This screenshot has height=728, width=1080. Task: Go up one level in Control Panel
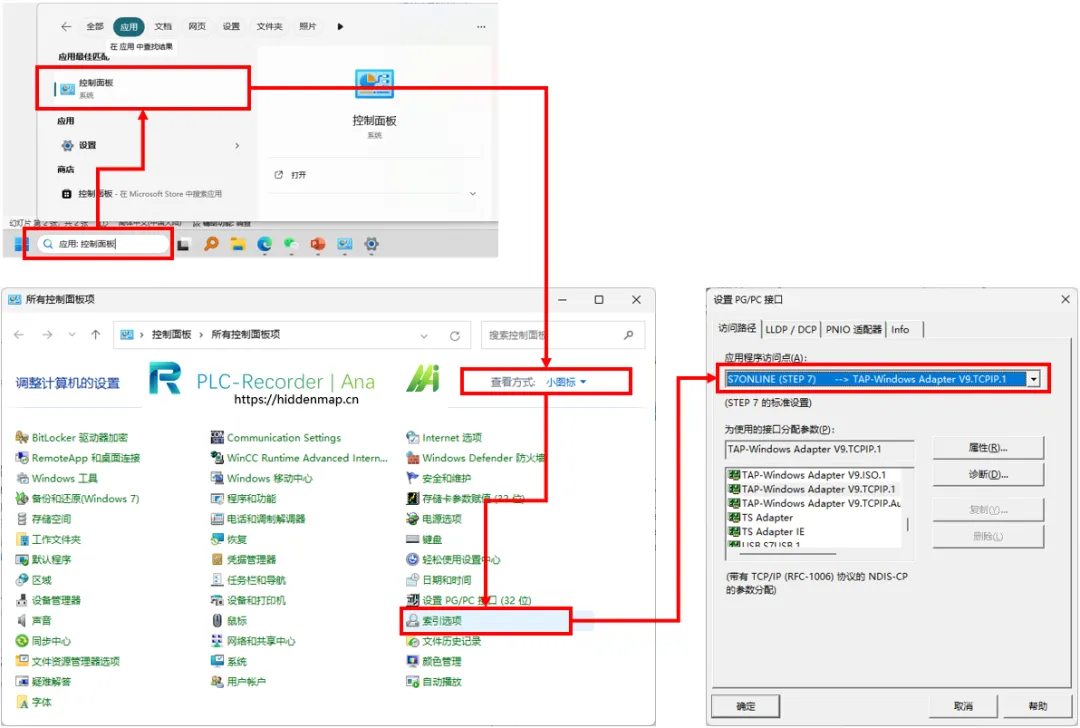[x=96, y=335]
